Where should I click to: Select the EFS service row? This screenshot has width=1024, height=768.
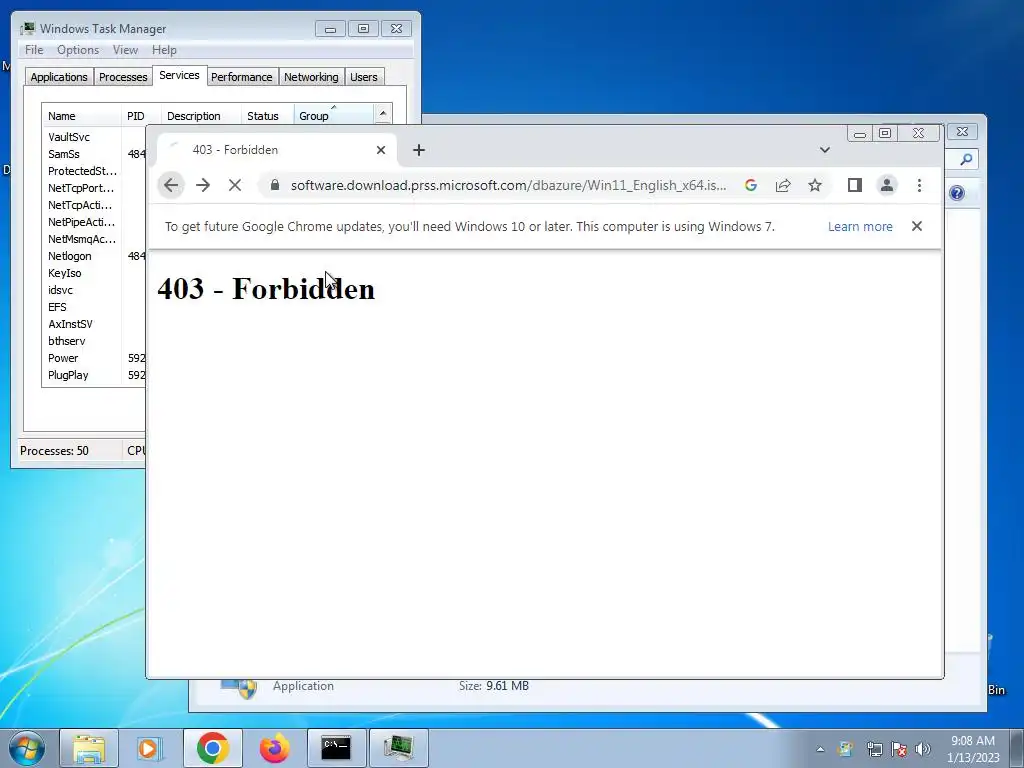[x=57, y=307]
